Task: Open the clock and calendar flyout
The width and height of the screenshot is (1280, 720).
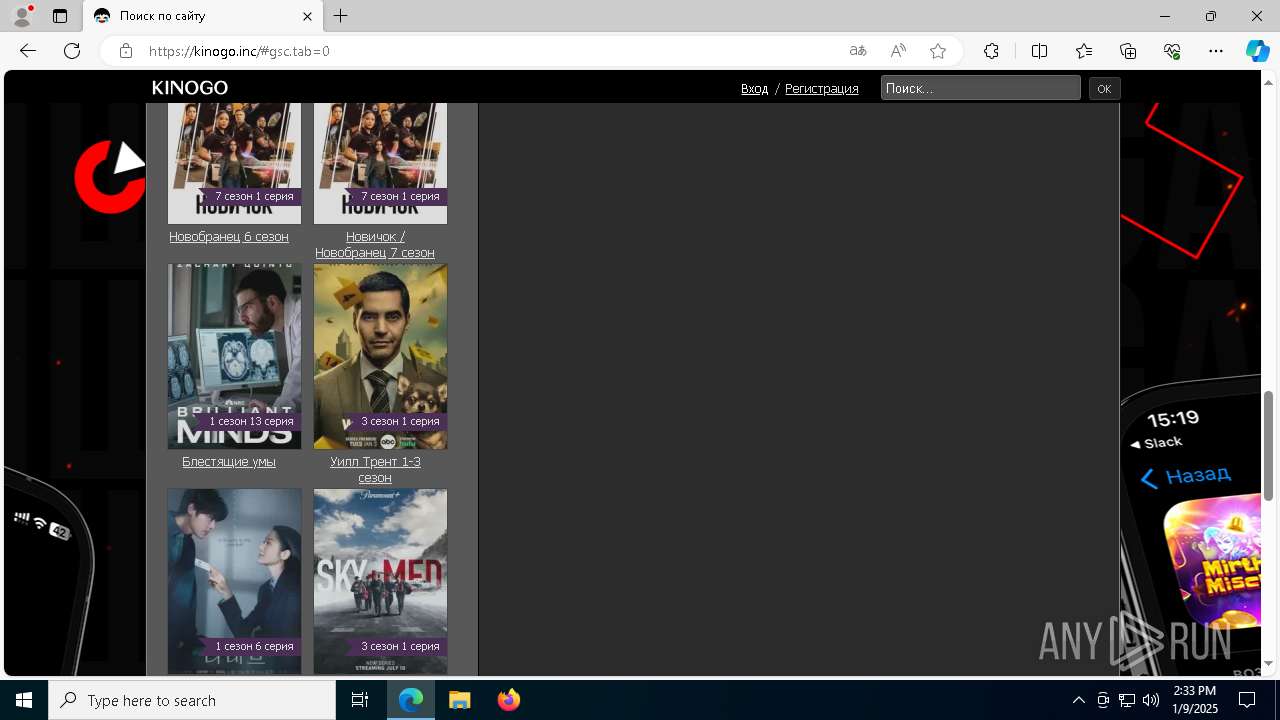Action: (x=1195, y=700)
